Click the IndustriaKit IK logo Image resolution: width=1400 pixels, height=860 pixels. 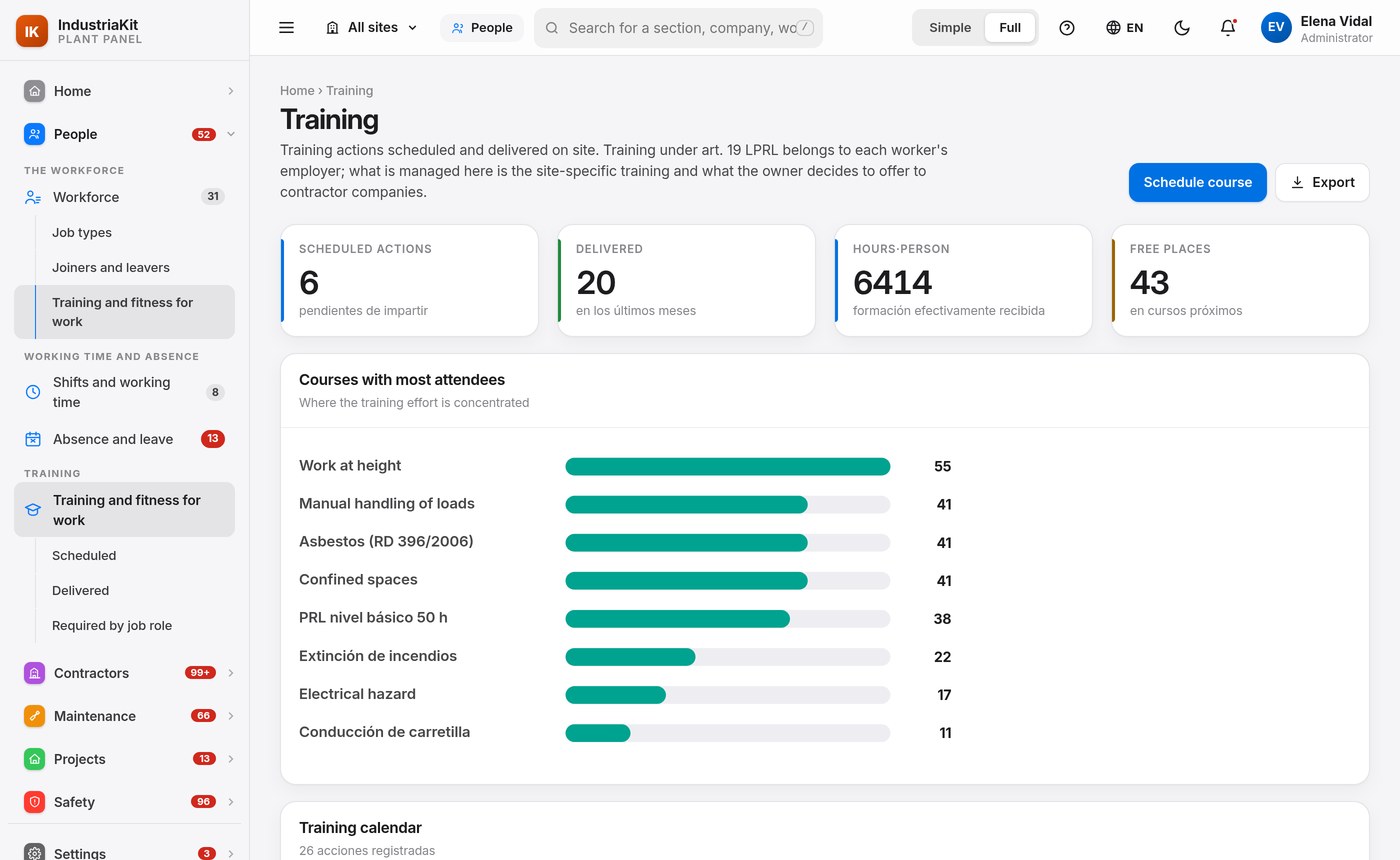tap(32, 31)
